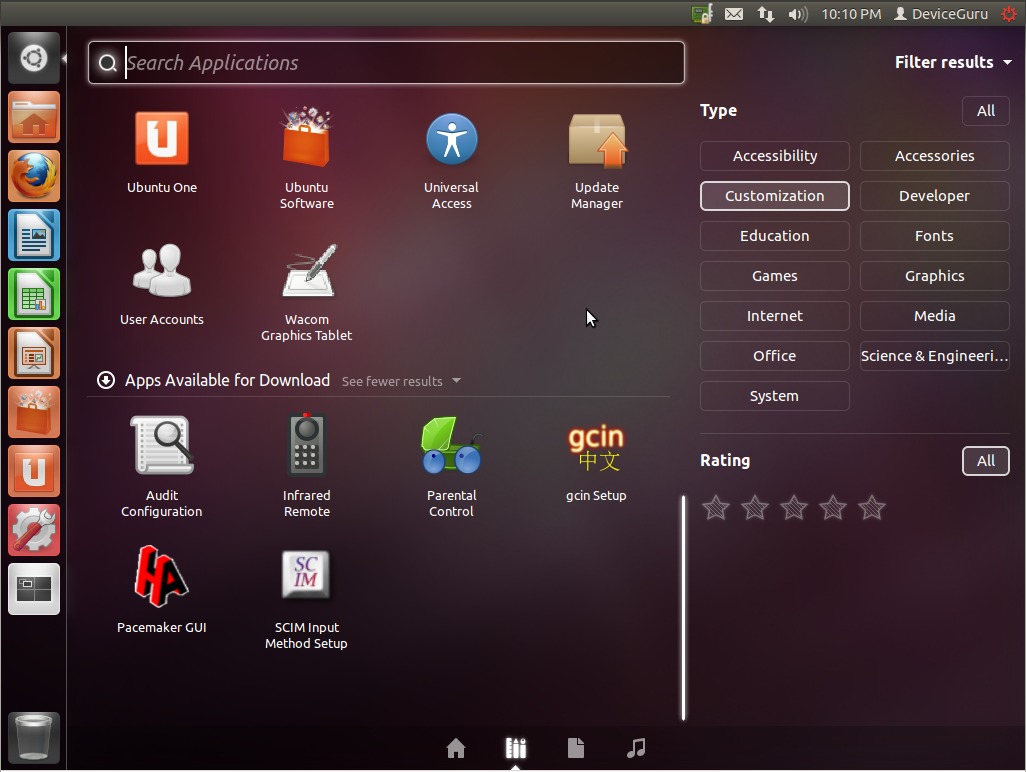Image resolution: width=1026 pixels, height=772 pixels.
Task: Set rating filter to three stars
Action: click(794, 508)
